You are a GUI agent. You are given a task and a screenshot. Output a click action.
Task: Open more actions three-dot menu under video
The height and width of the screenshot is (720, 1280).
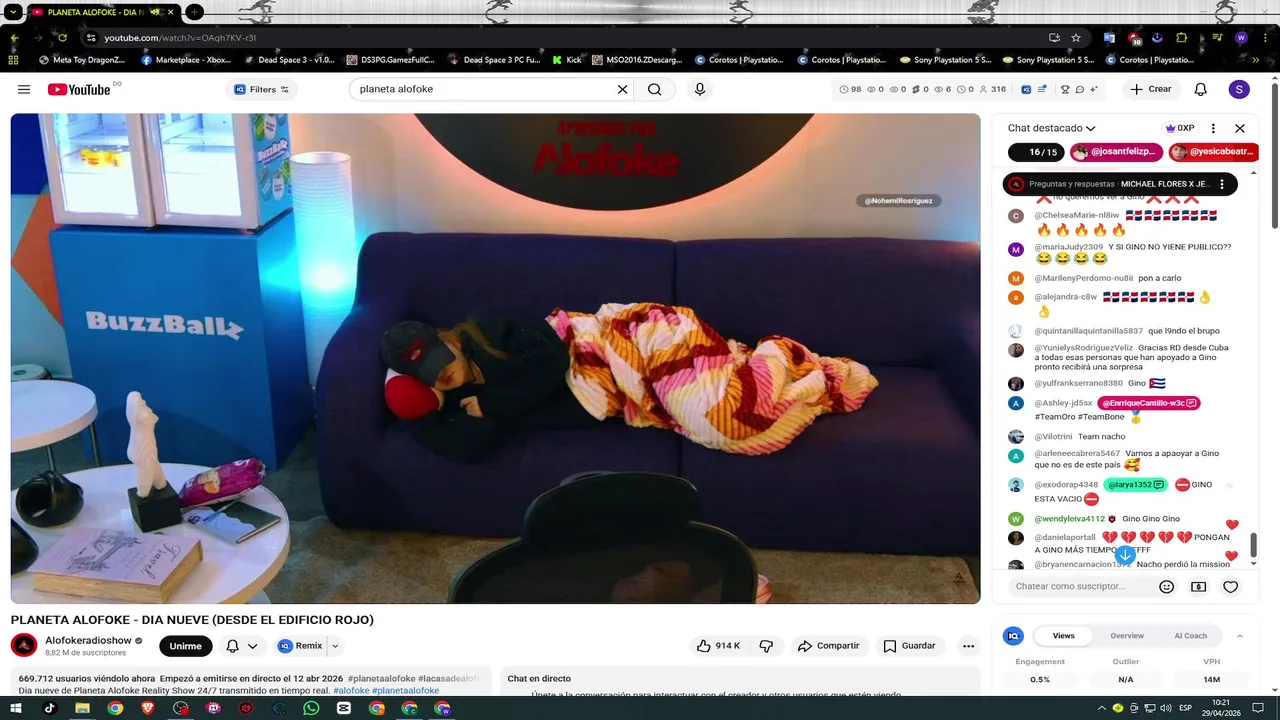[968, 646]
